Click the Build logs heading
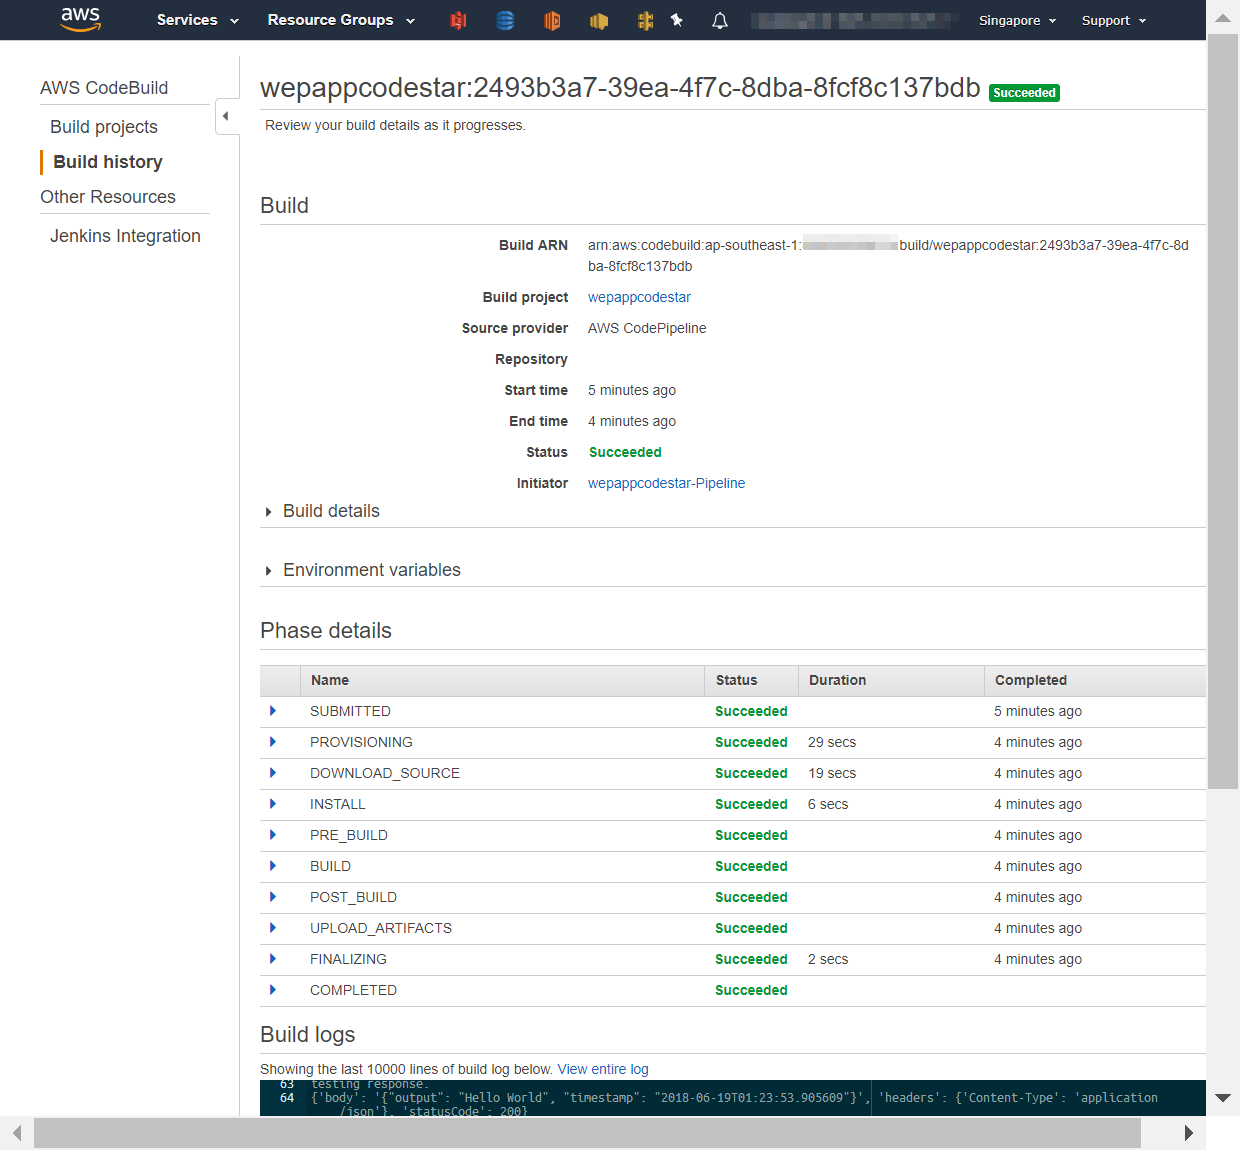 tap(308, 1035)
